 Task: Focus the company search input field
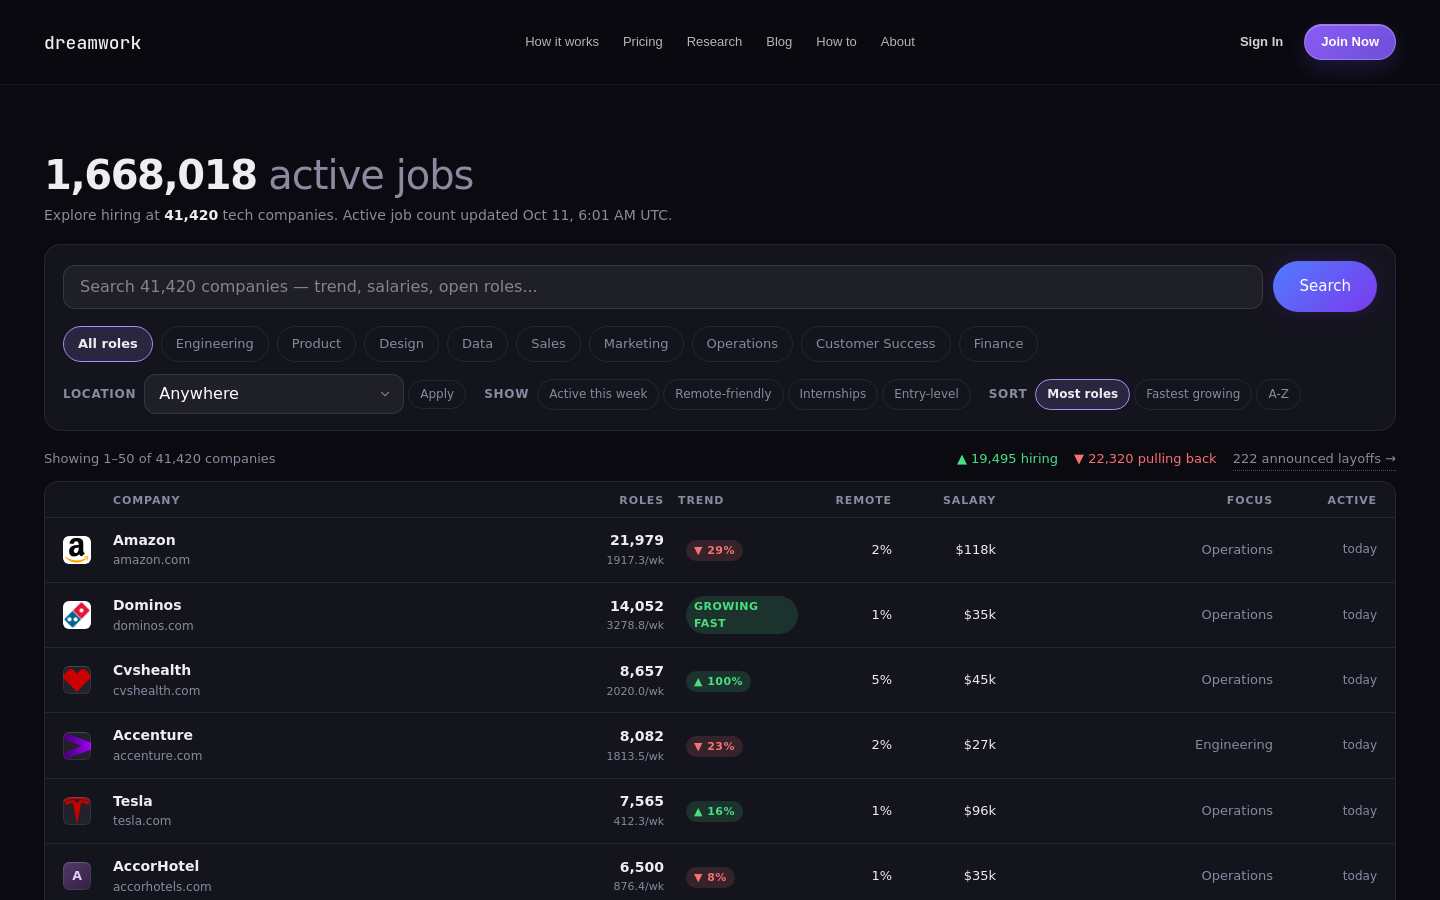point(663,287)
